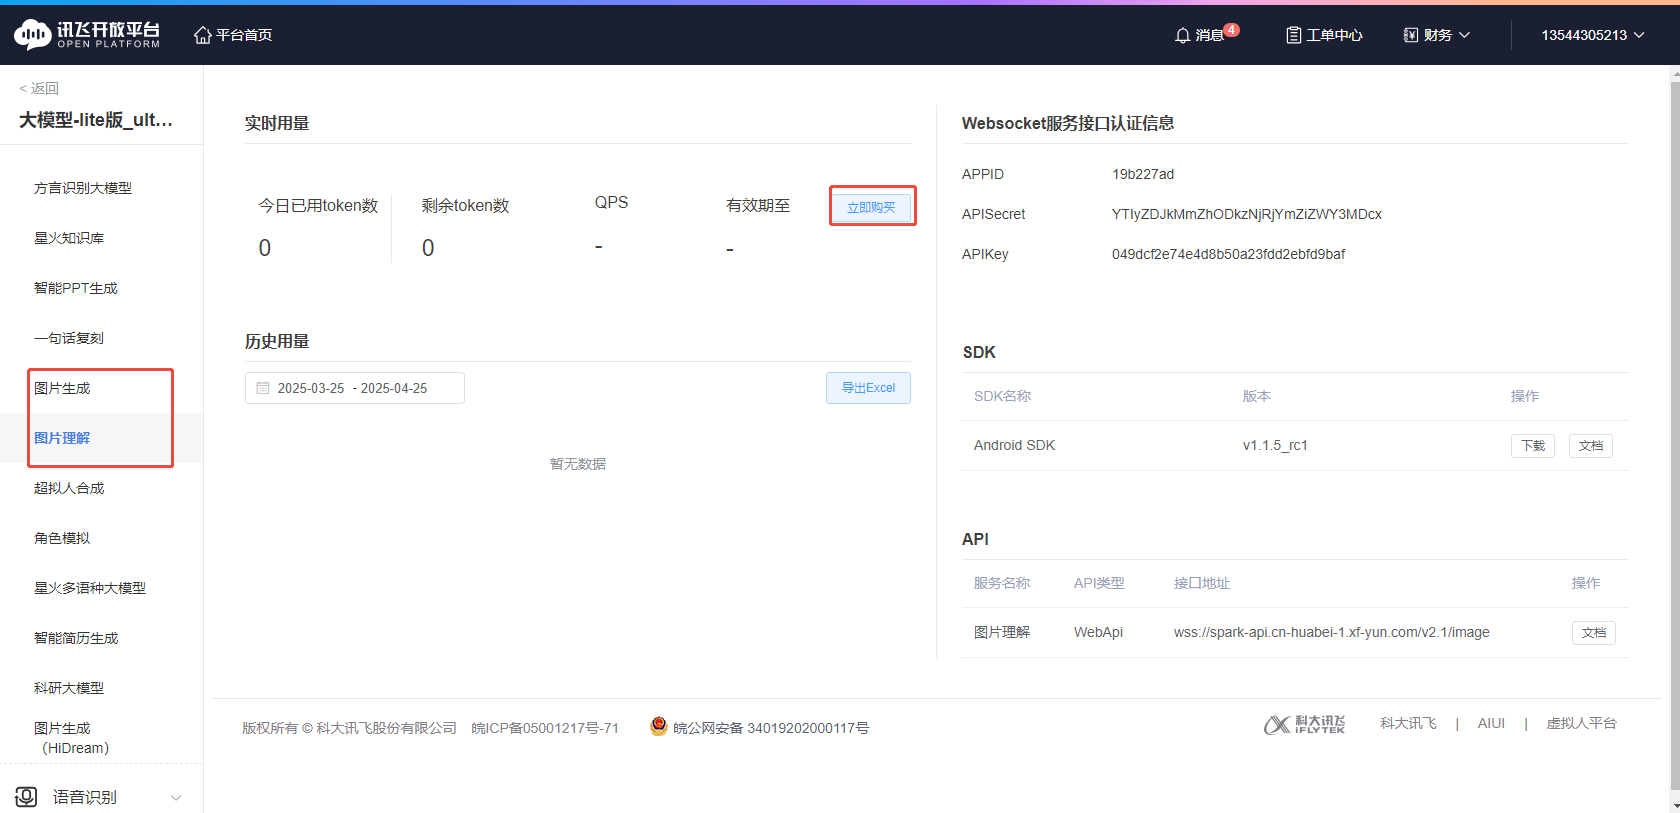Click the SDK version v1.1.5_rc1

(x=1275, y=445)
